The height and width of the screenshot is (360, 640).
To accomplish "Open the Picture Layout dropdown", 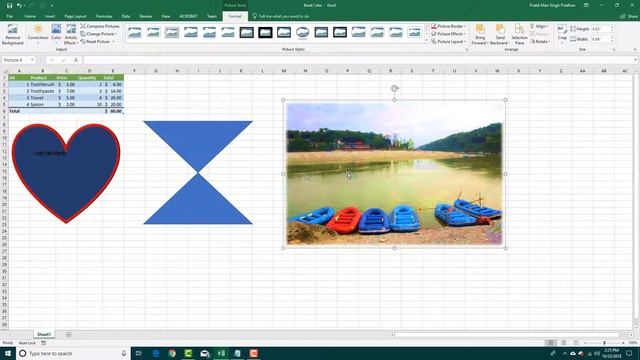I will coord(448,42).
